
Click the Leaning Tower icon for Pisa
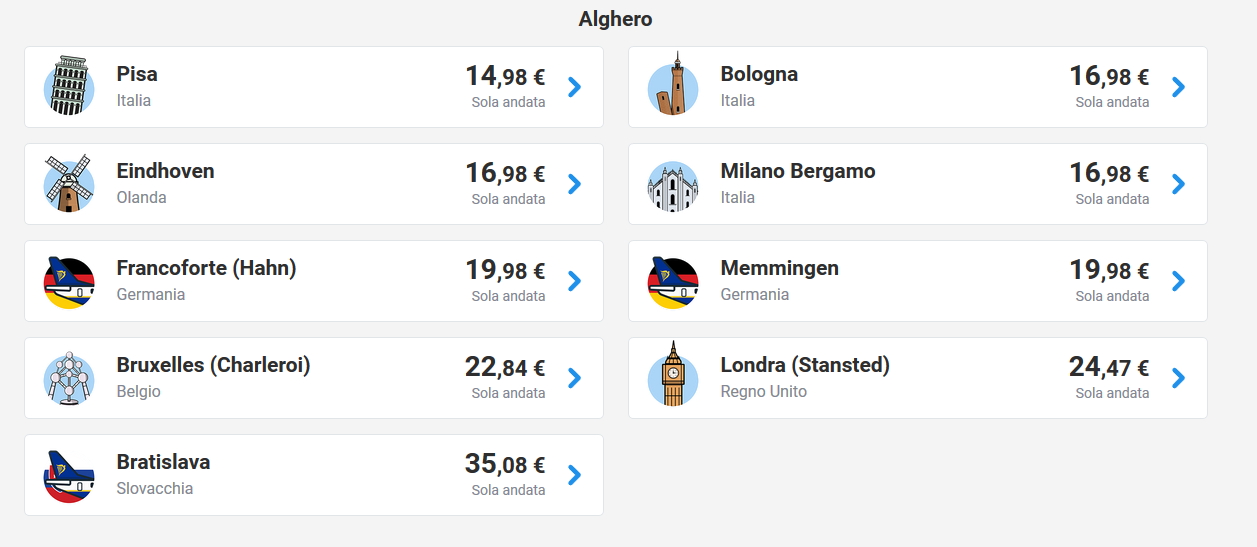click(x=69, y=86)
